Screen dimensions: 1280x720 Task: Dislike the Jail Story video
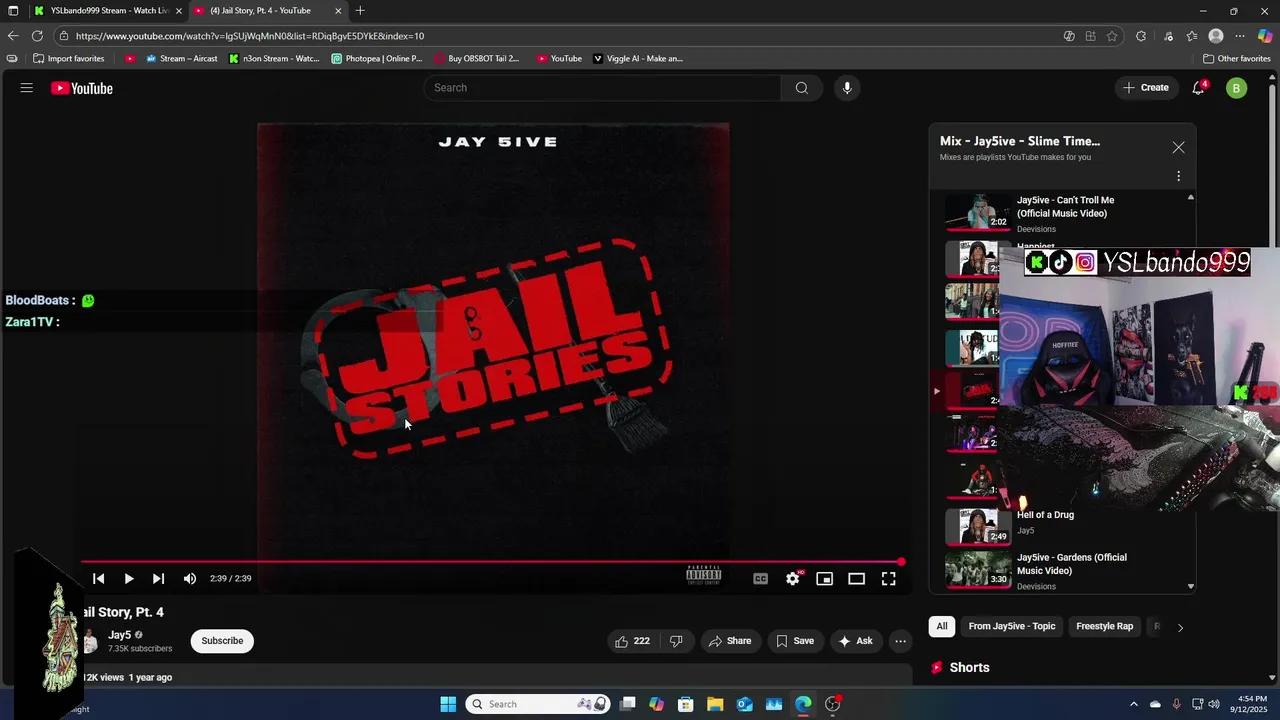(676, 641)
